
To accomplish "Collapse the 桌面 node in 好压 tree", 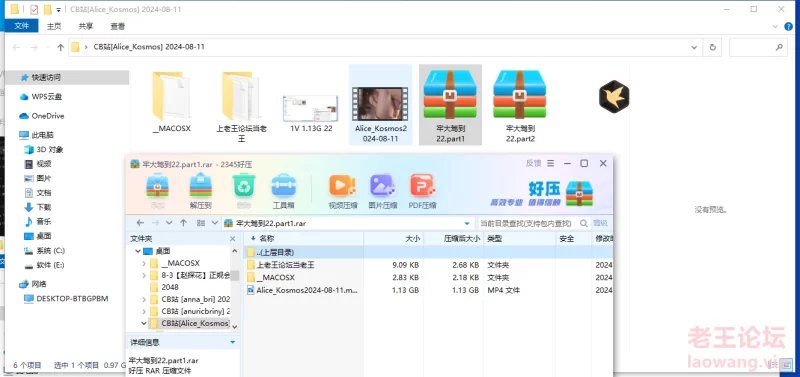I will [x=138, y=251].
